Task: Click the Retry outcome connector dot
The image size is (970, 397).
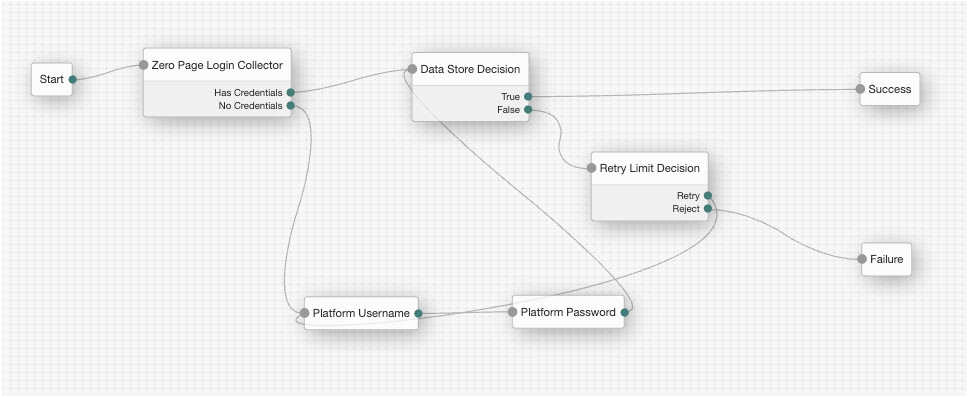Action: pos(708,195)
